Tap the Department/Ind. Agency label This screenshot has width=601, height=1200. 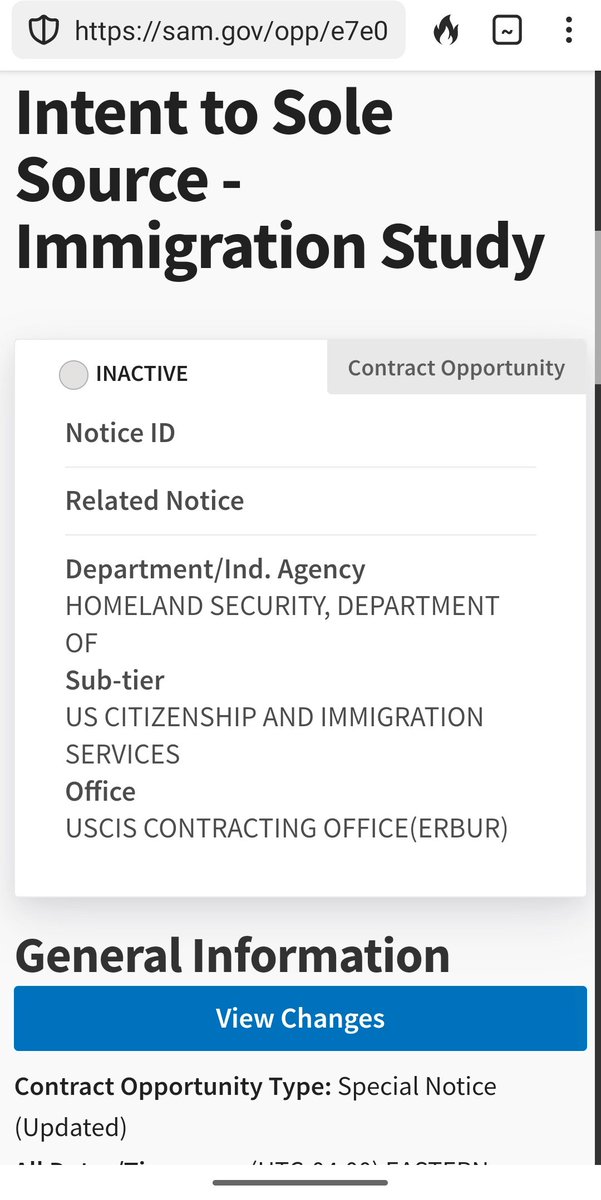pos(215,569)
